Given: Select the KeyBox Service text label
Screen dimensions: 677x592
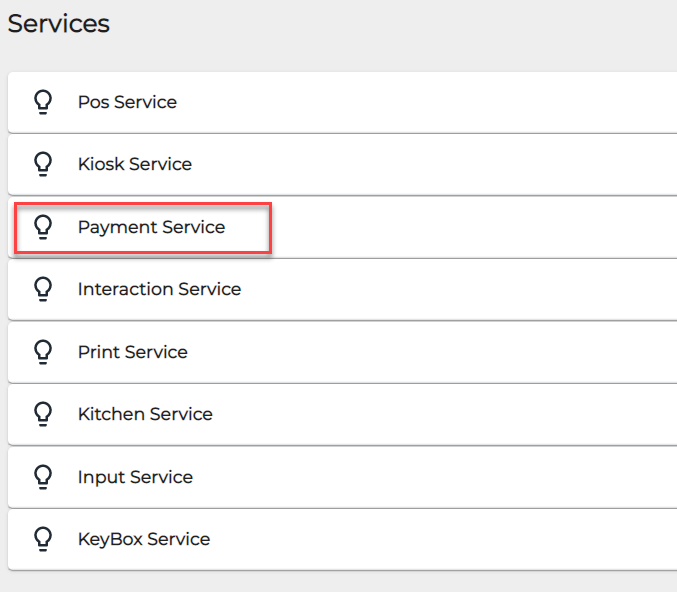Looking at the screenshot, I should 144,539.
